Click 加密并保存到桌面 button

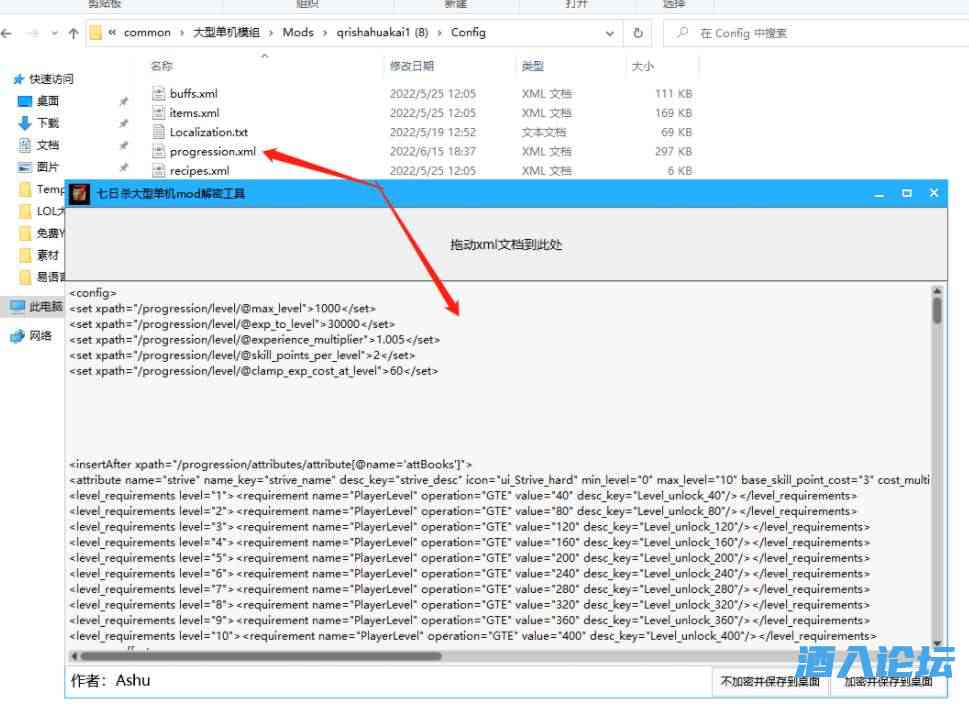(x=888, y=681)
